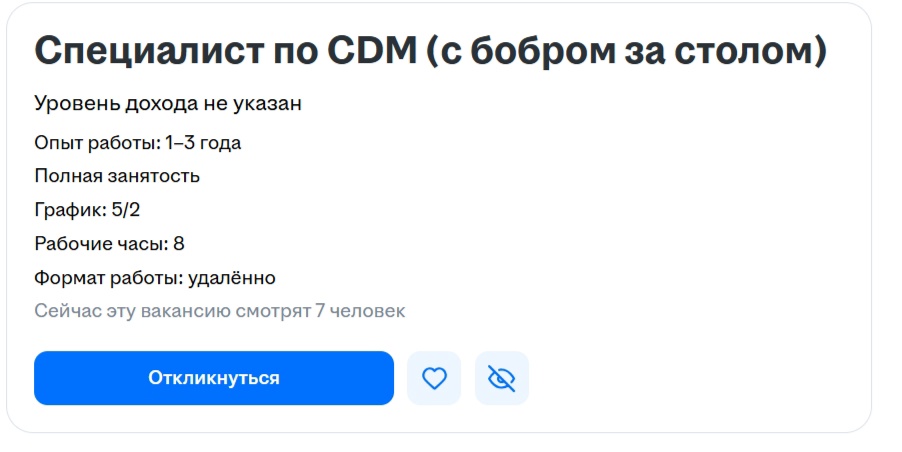Add the vacancy to favorites with the heart icon

coord(434,378)
